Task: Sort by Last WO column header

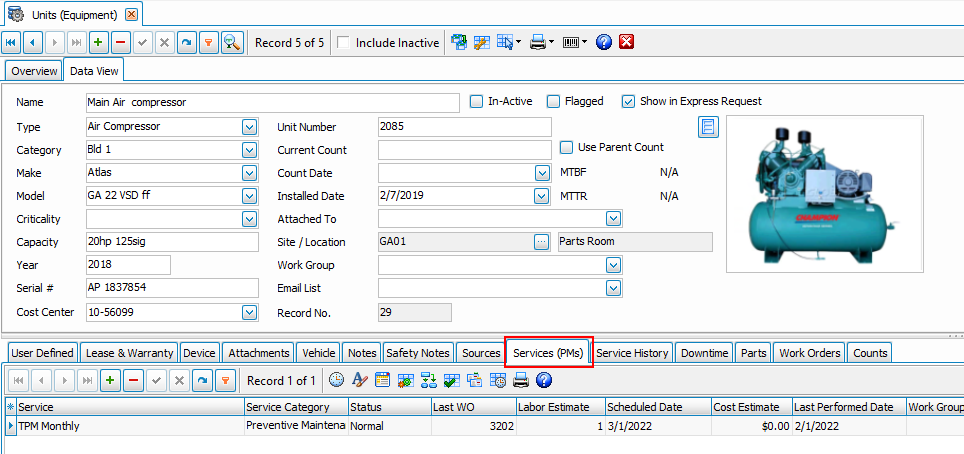Action: pos(473,407)
